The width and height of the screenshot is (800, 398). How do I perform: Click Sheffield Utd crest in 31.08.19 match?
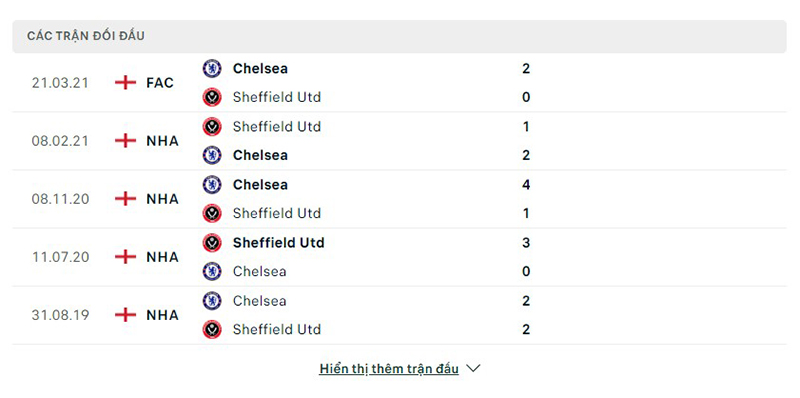pyautogui.click(x=212, y=329)
